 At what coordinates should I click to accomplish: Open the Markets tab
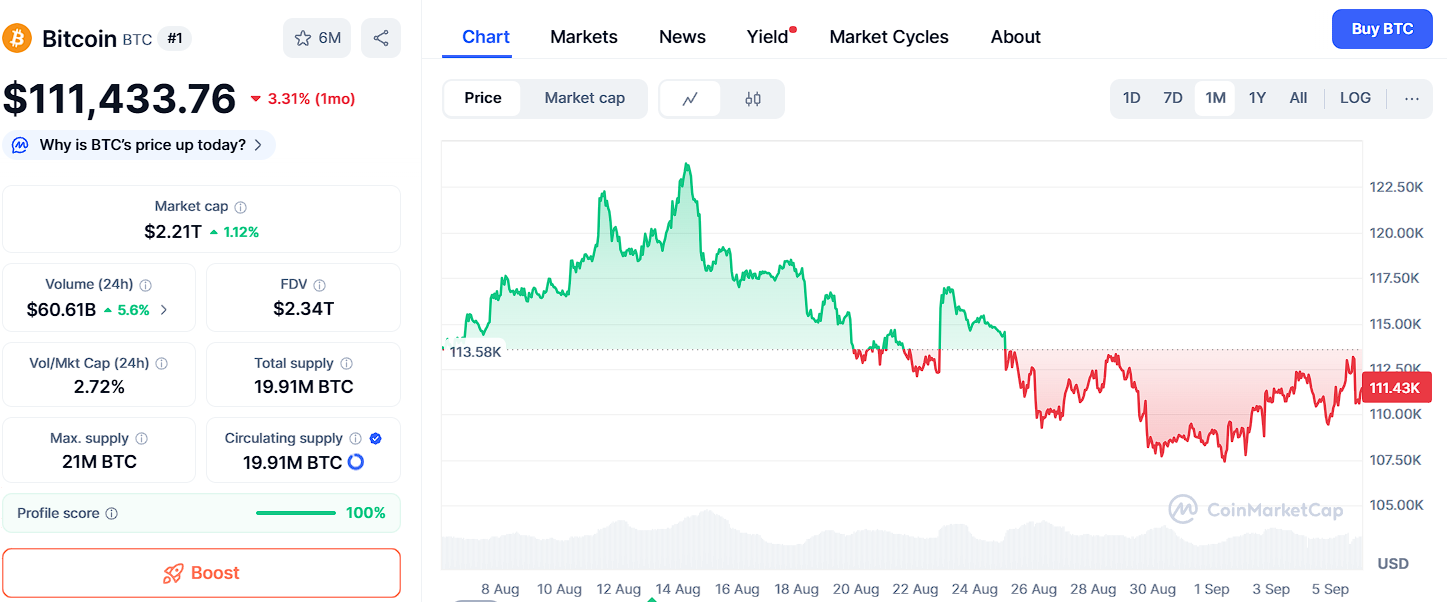point(584,37)
